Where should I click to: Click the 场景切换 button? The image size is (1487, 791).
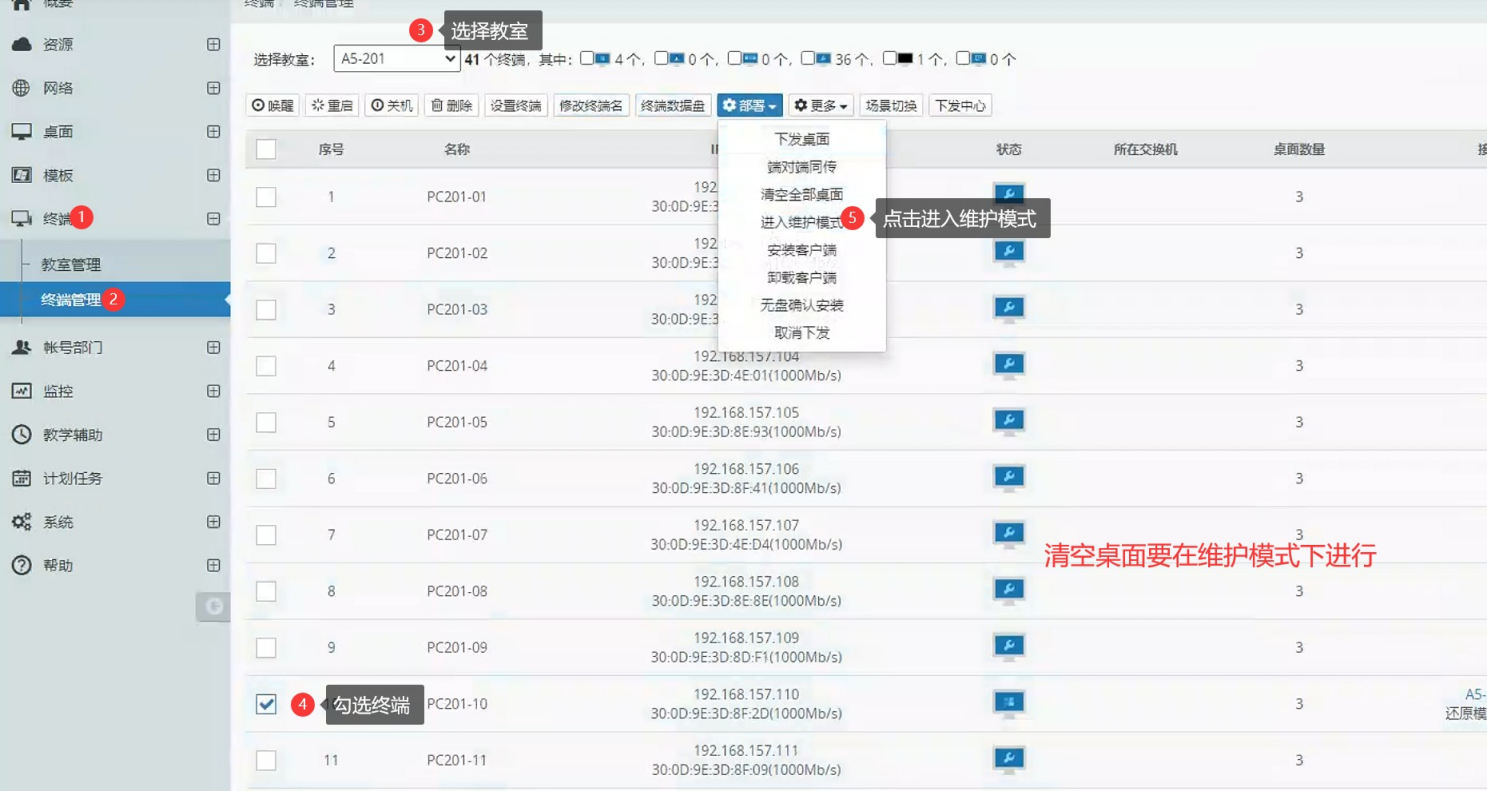pos(890,106)
